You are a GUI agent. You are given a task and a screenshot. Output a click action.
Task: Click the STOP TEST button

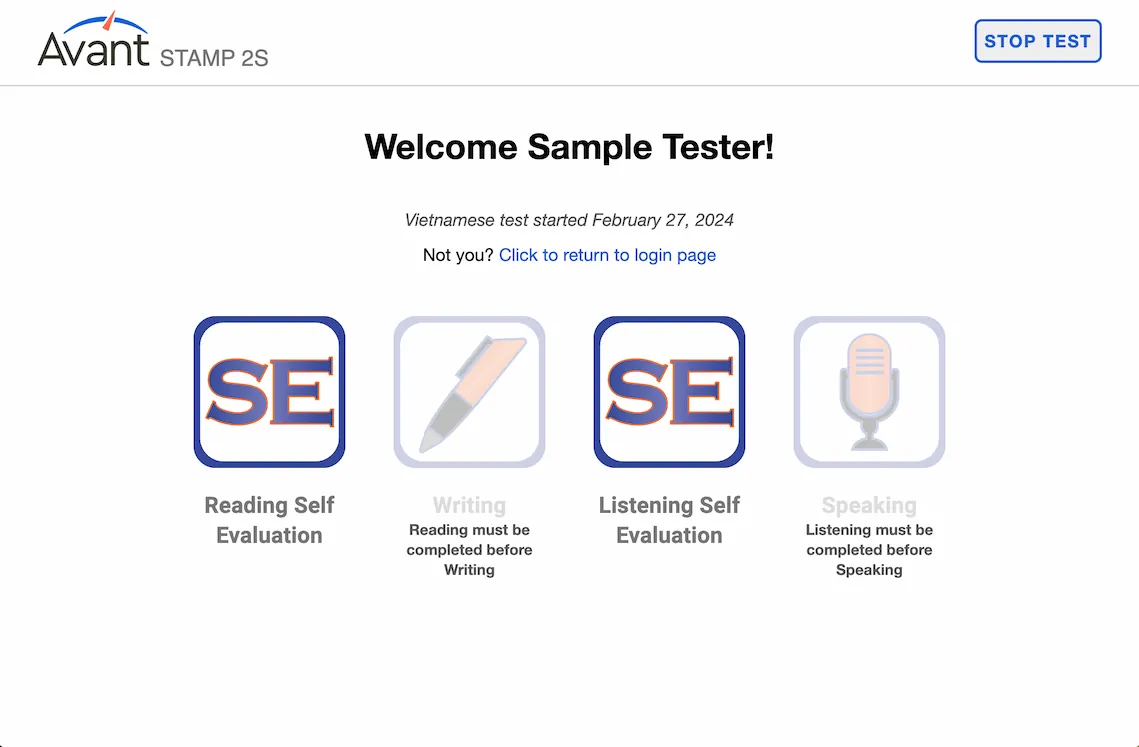[1037, 41]
